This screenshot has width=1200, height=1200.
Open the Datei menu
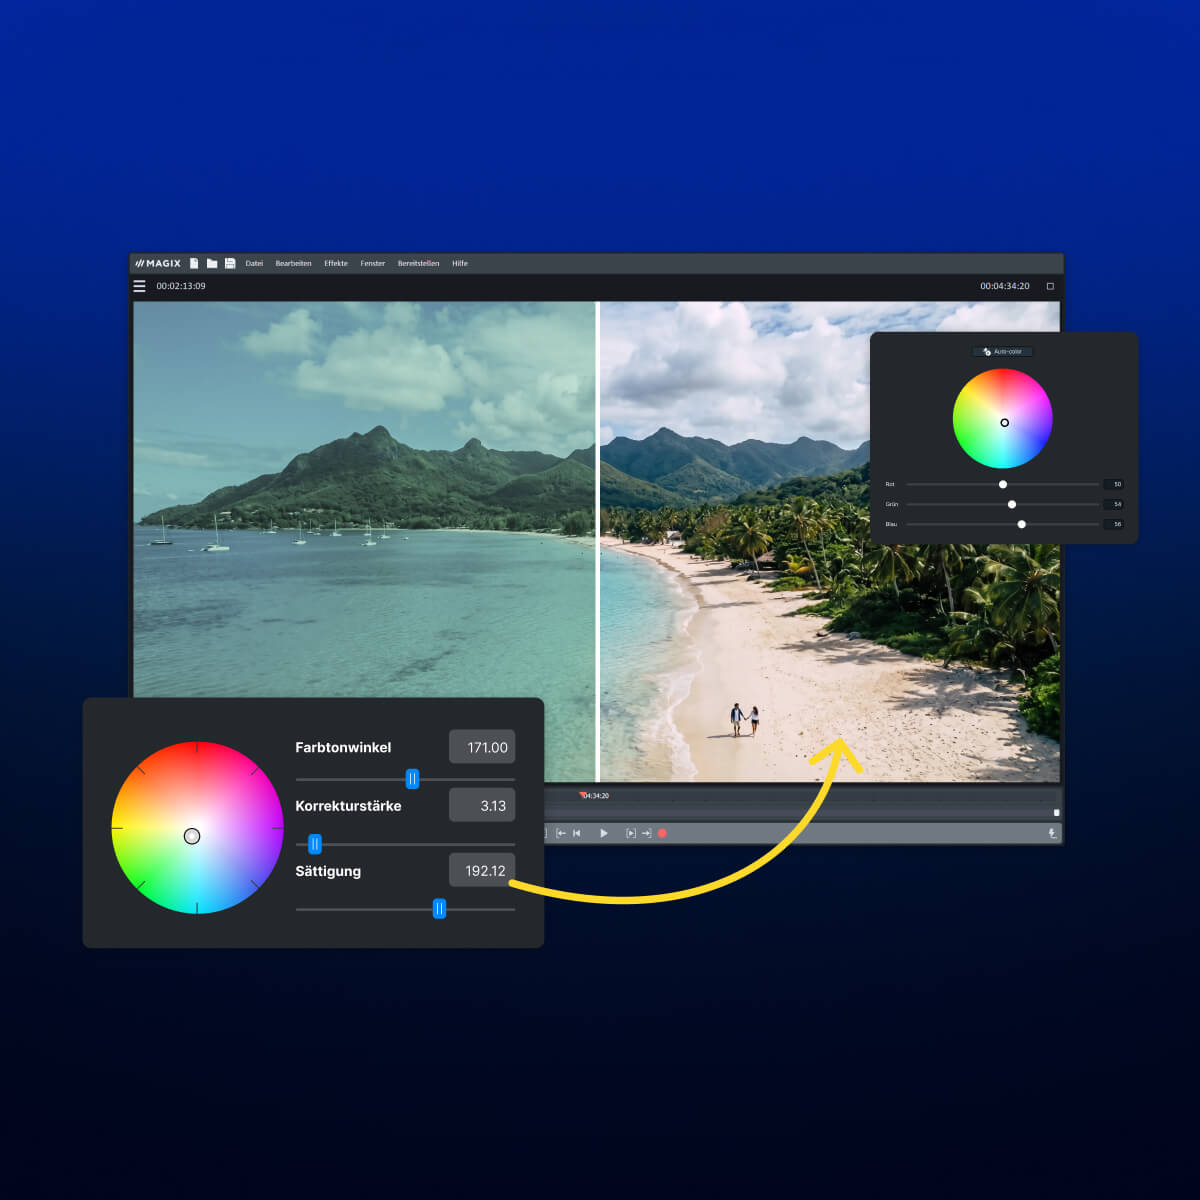[x=254, y=263]
